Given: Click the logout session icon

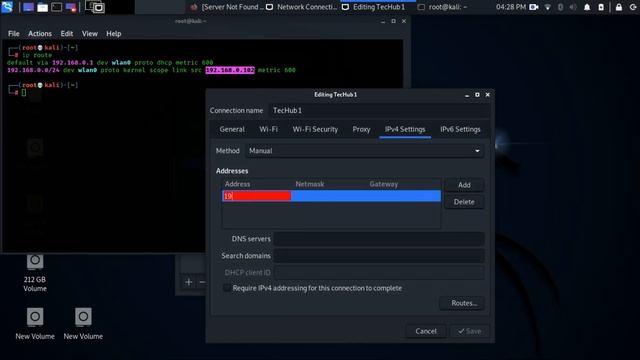Looking at the screenshot, I should 633,7.
